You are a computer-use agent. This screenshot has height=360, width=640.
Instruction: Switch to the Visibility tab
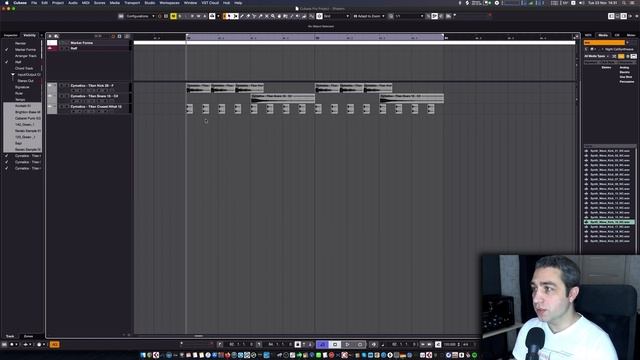pyautogui.click(x=29, y=36)
